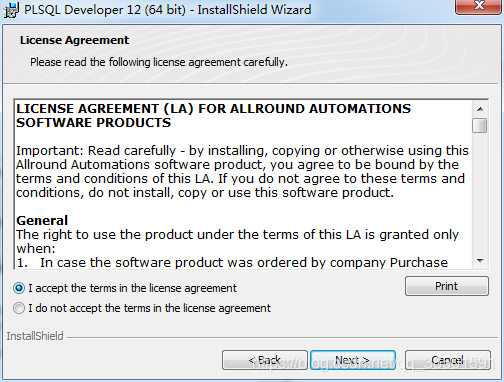Click the License Agreement header title

point(74,40)
